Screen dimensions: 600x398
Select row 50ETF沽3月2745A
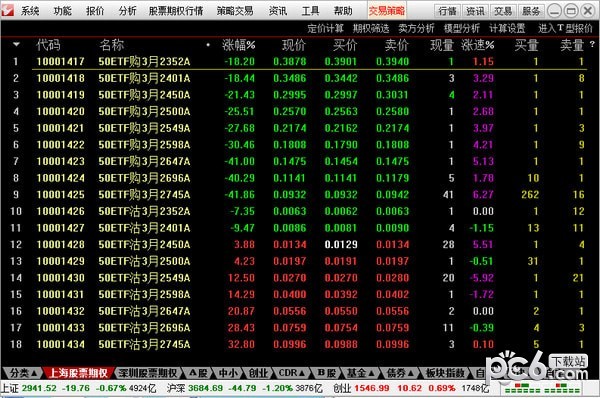click(x=300, y=344)
